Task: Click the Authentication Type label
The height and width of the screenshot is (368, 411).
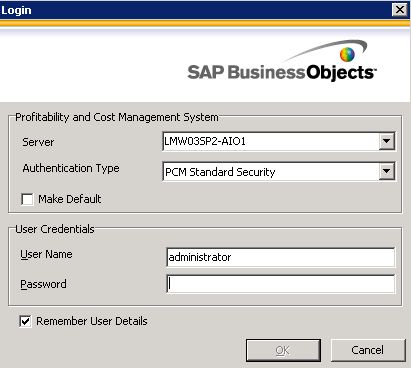Action: pos(71,168)
